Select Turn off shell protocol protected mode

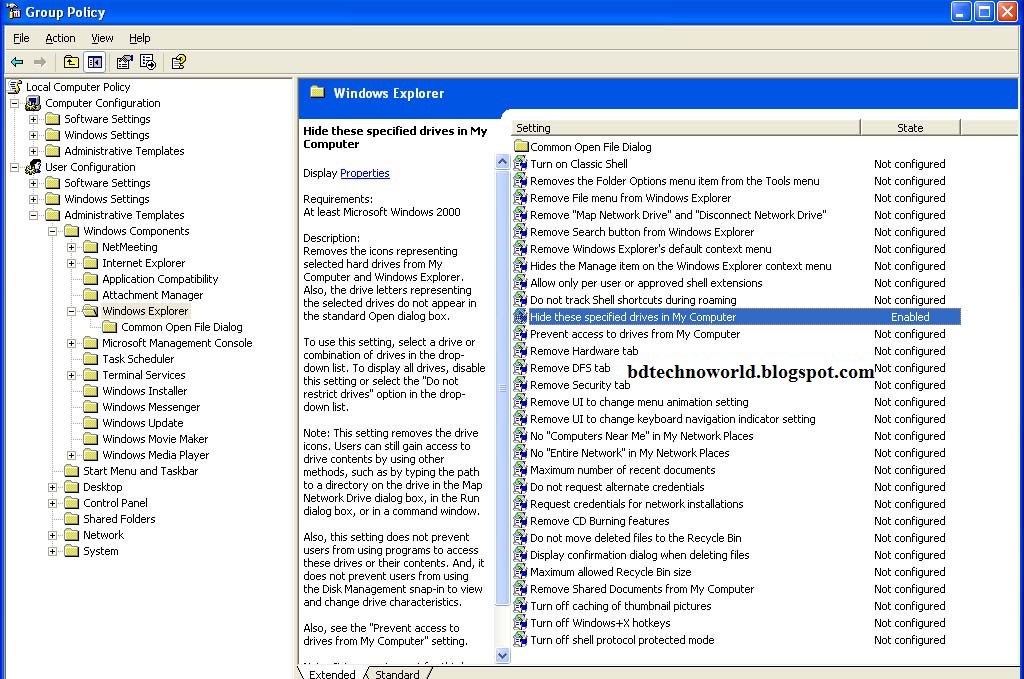point(622,640)
